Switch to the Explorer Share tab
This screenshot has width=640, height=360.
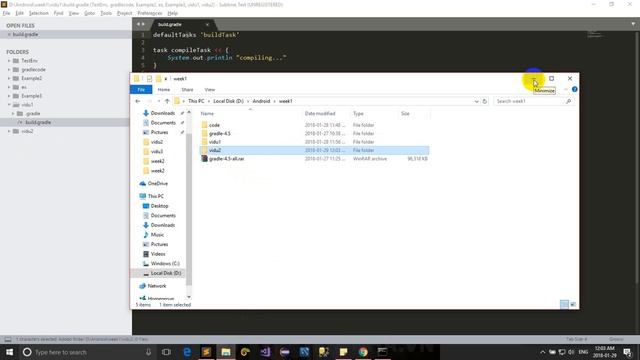point(187,89)
